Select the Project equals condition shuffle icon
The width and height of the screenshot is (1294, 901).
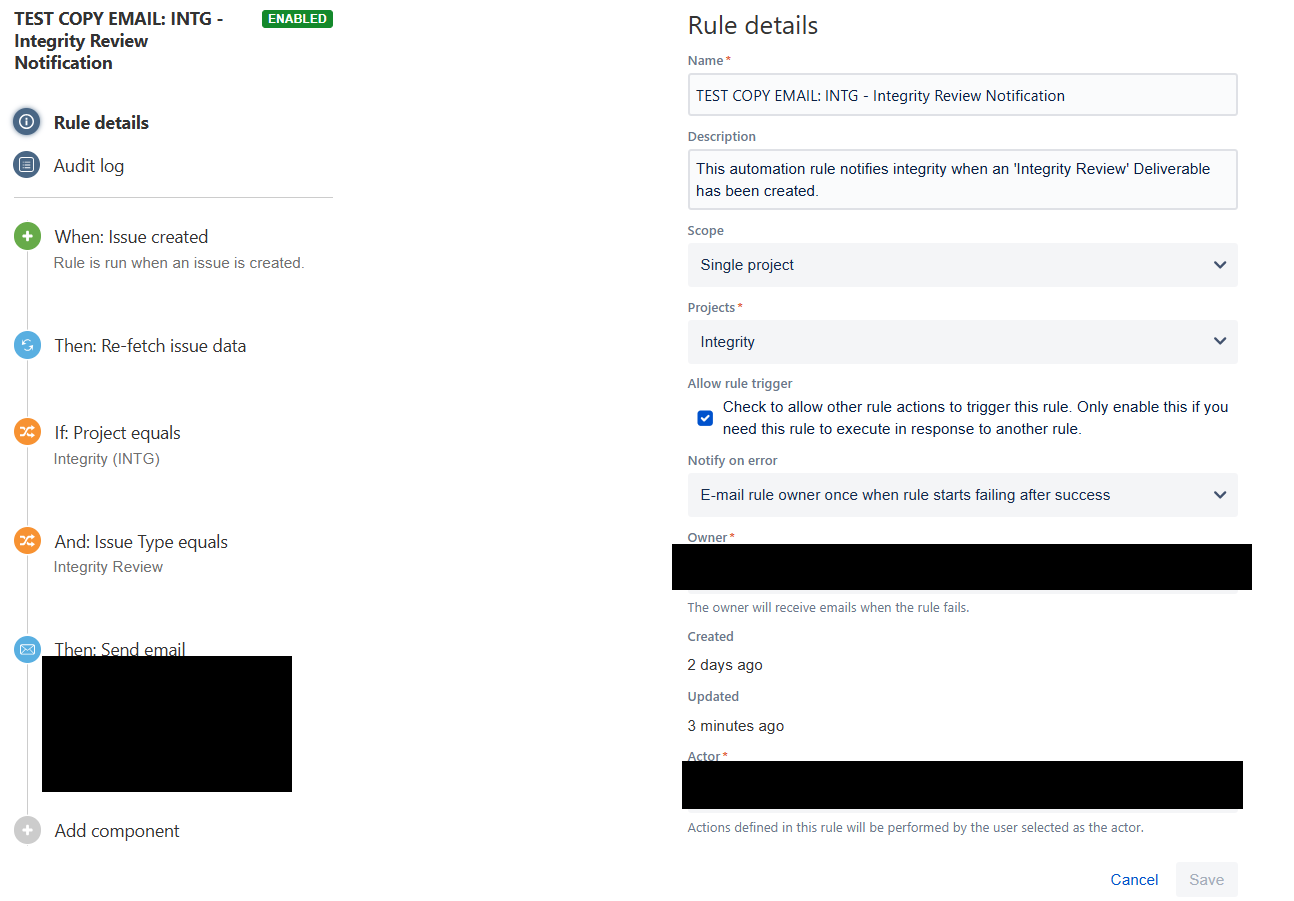tap(27, 432)
